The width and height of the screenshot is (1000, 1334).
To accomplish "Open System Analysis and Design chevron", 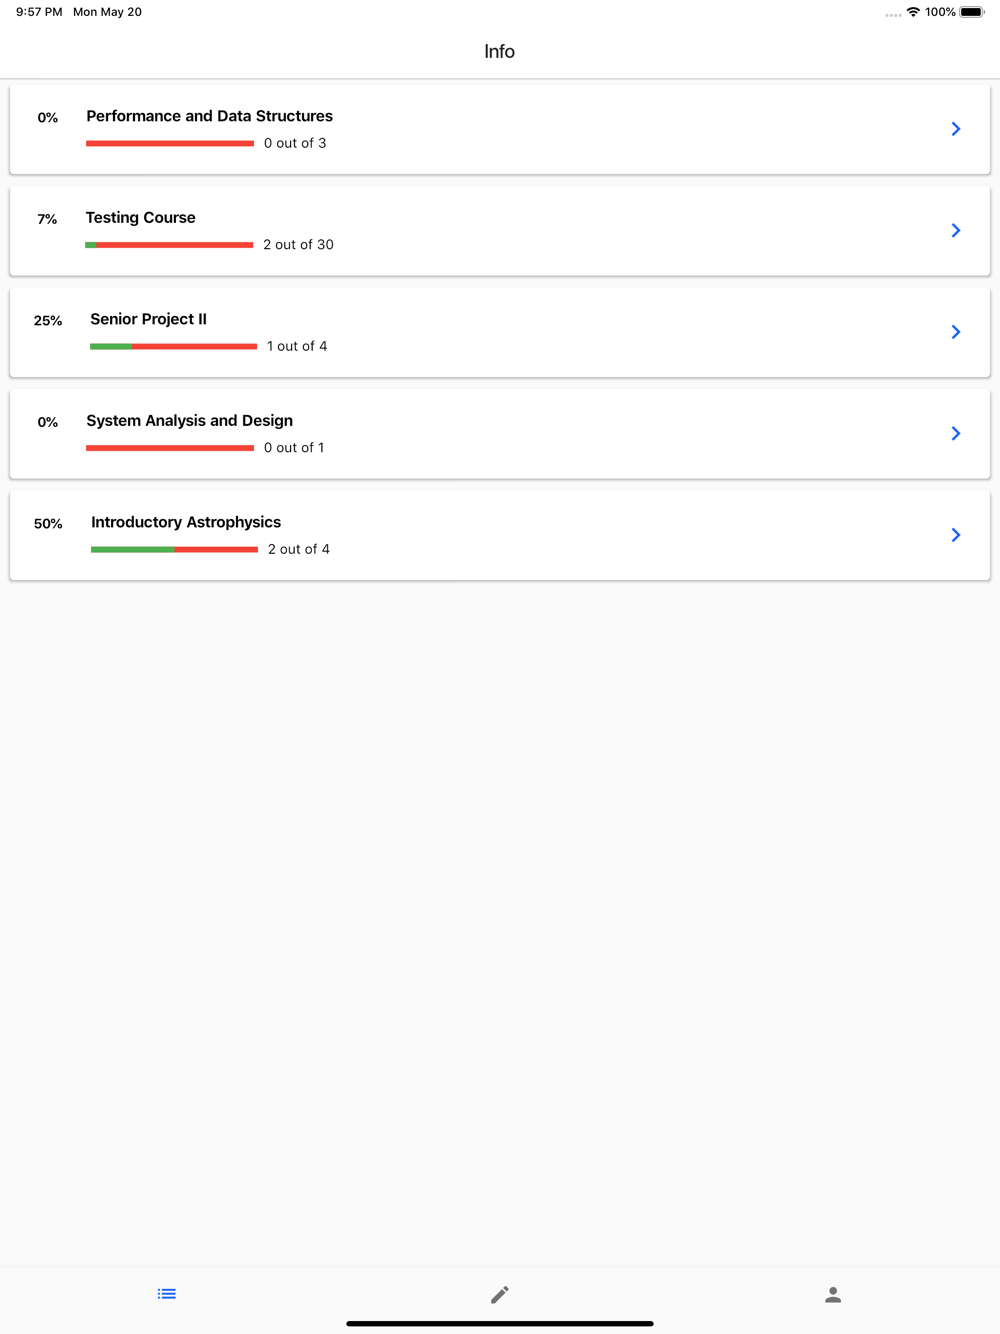I will point(956,433).
